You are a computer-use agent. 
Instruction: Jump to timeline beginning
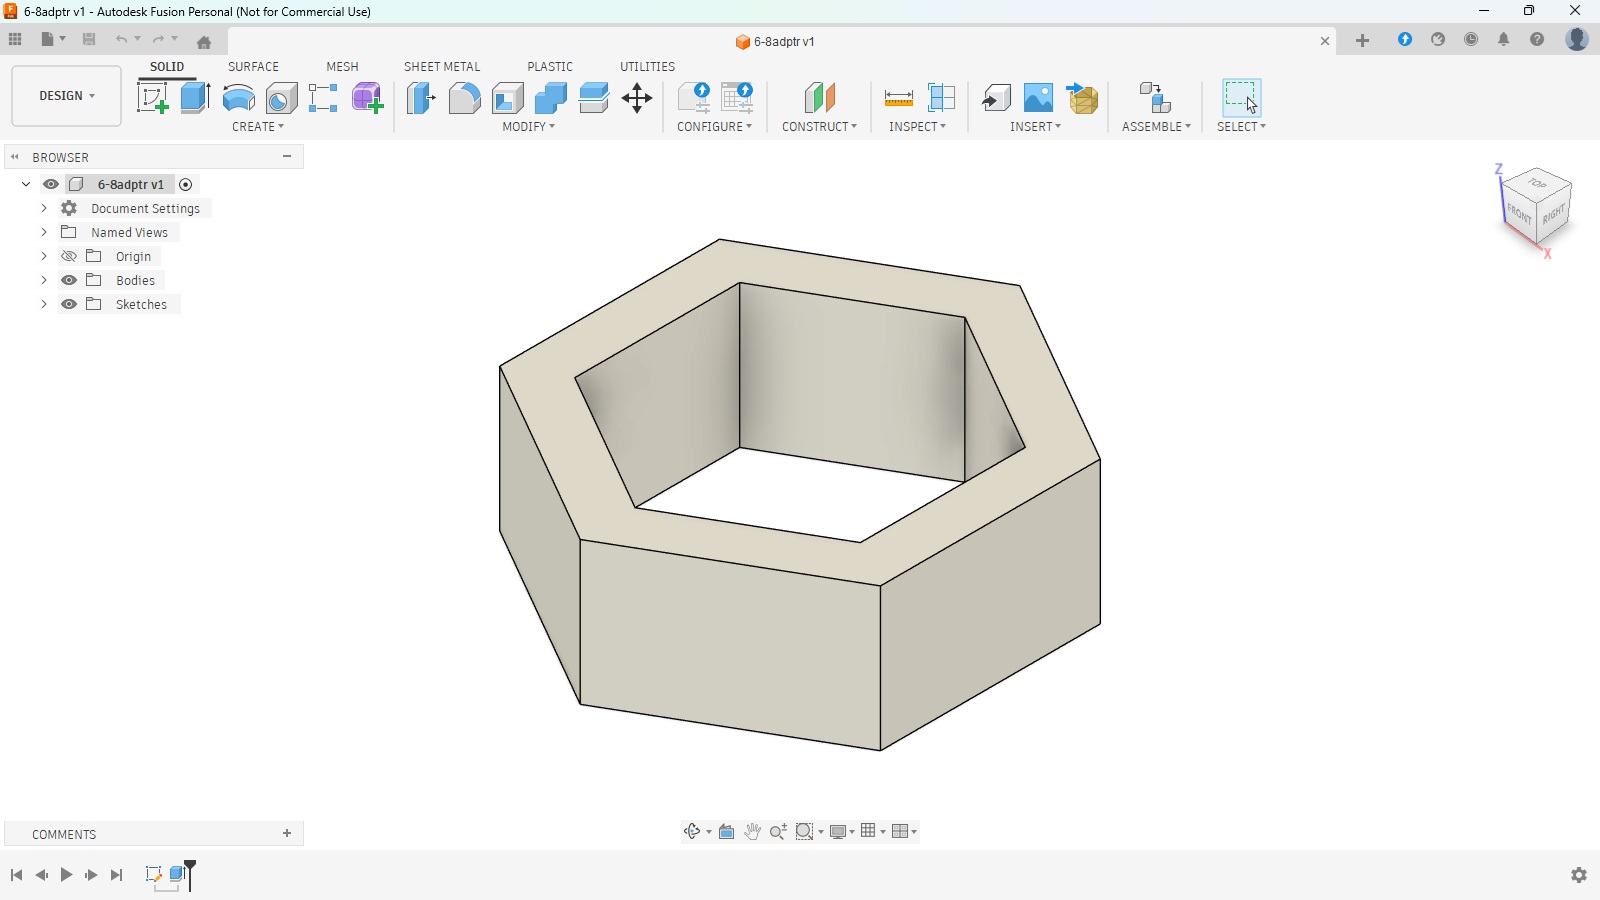click(17, 875)
